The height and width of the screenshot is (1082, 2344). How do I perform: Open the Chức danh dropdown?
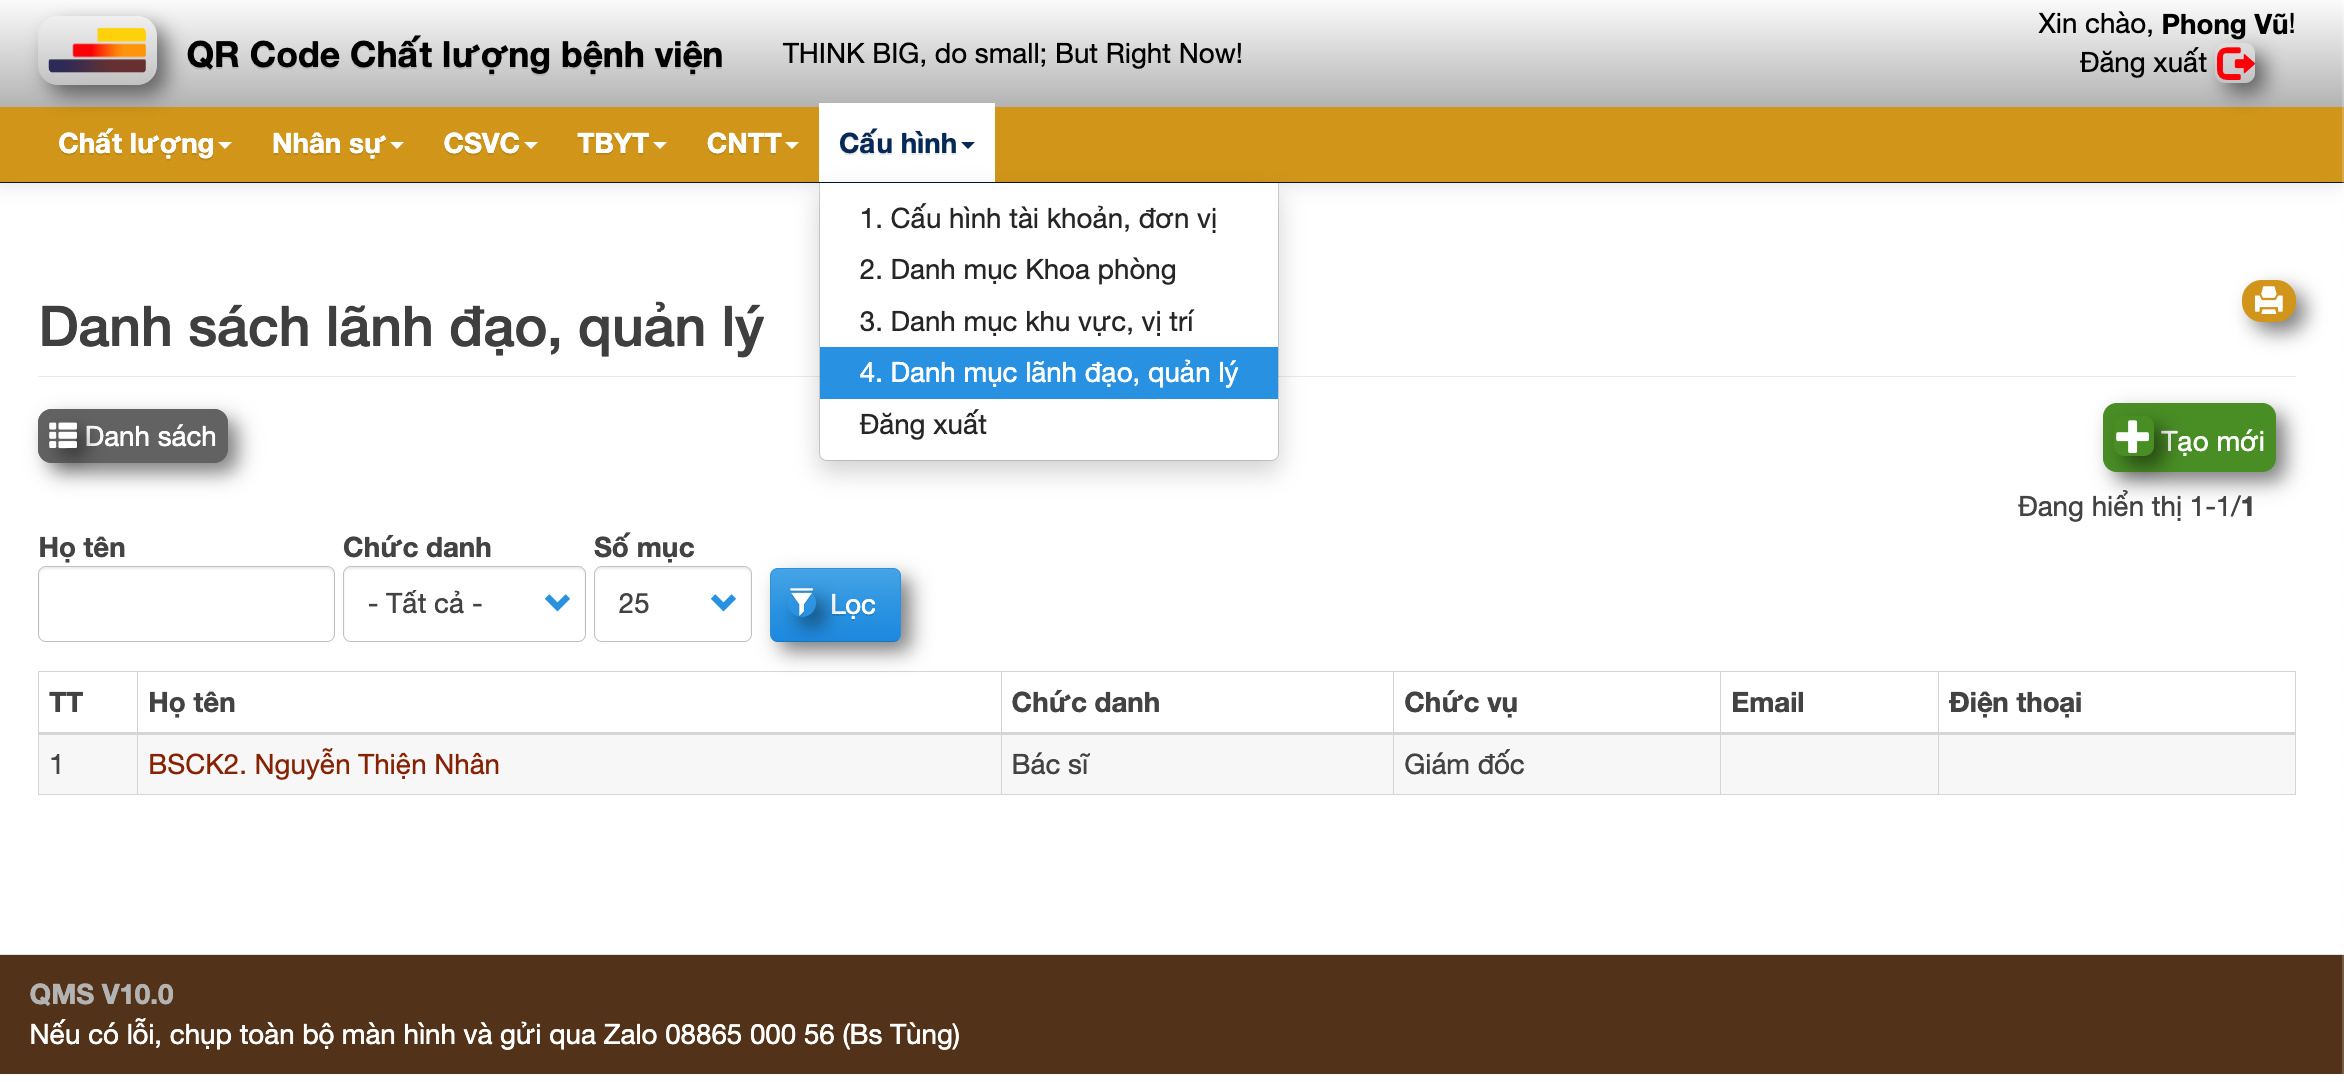(464, 604)
